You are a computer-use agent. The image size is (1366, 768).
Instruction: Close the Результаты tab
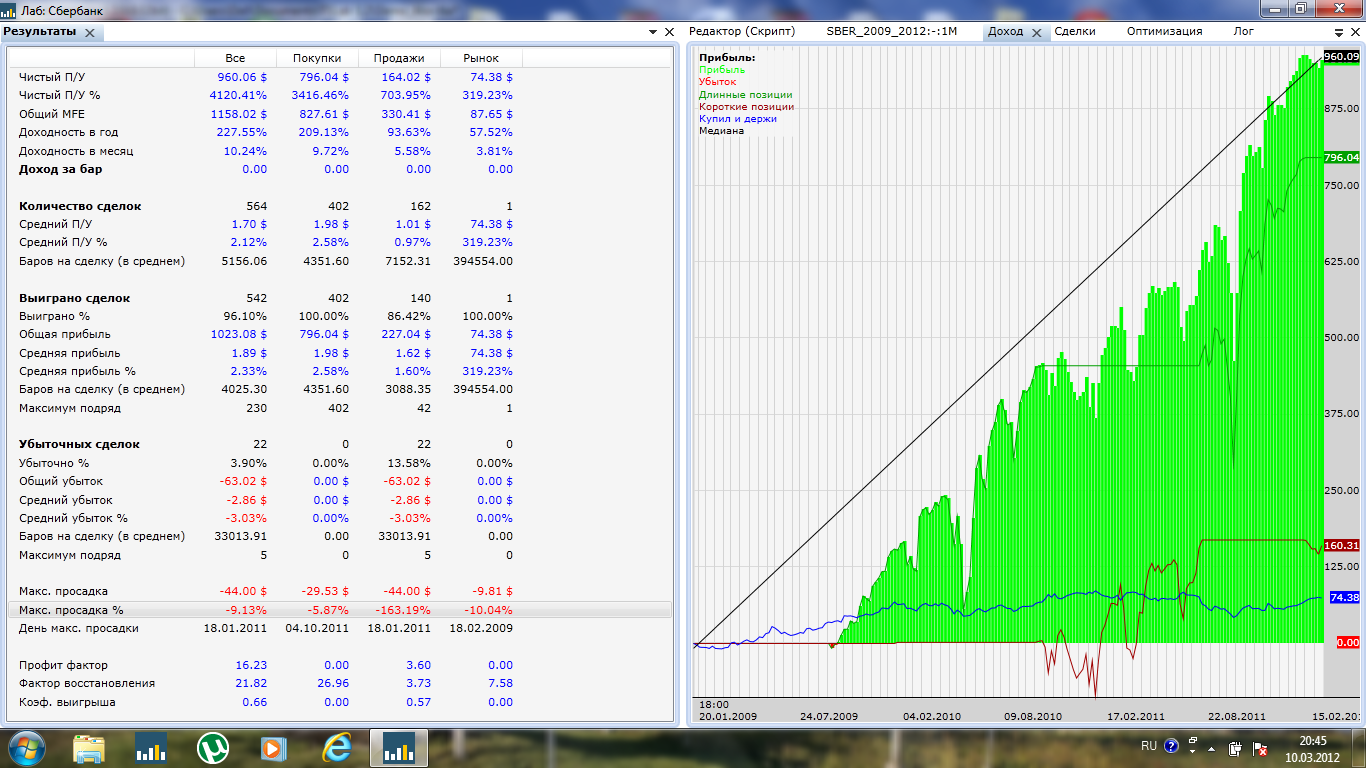[90, 32]
